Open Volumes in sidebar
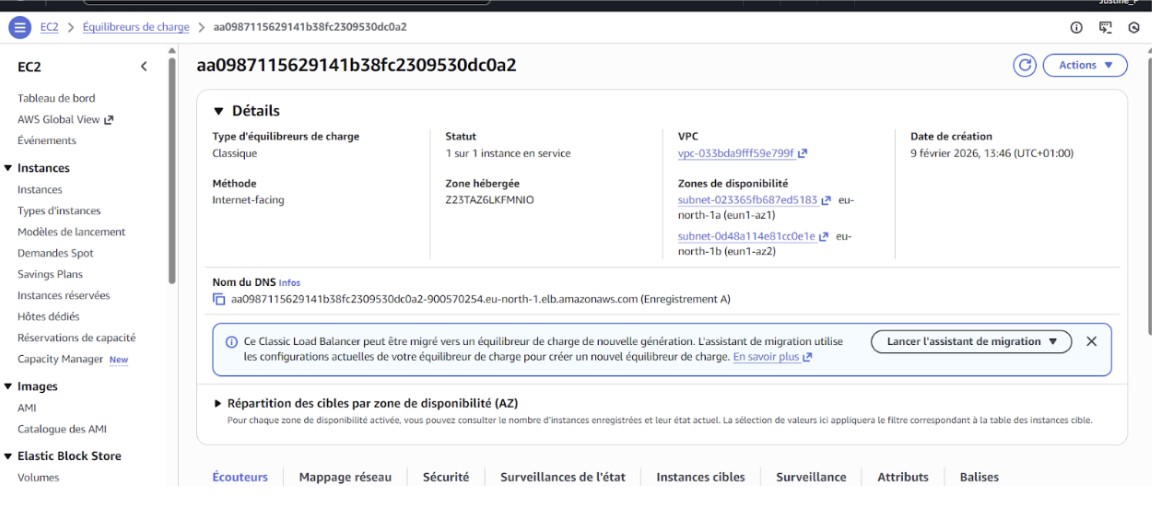Image resolution: width=1157 pixels, height=522 pixels. click(38, 478)
